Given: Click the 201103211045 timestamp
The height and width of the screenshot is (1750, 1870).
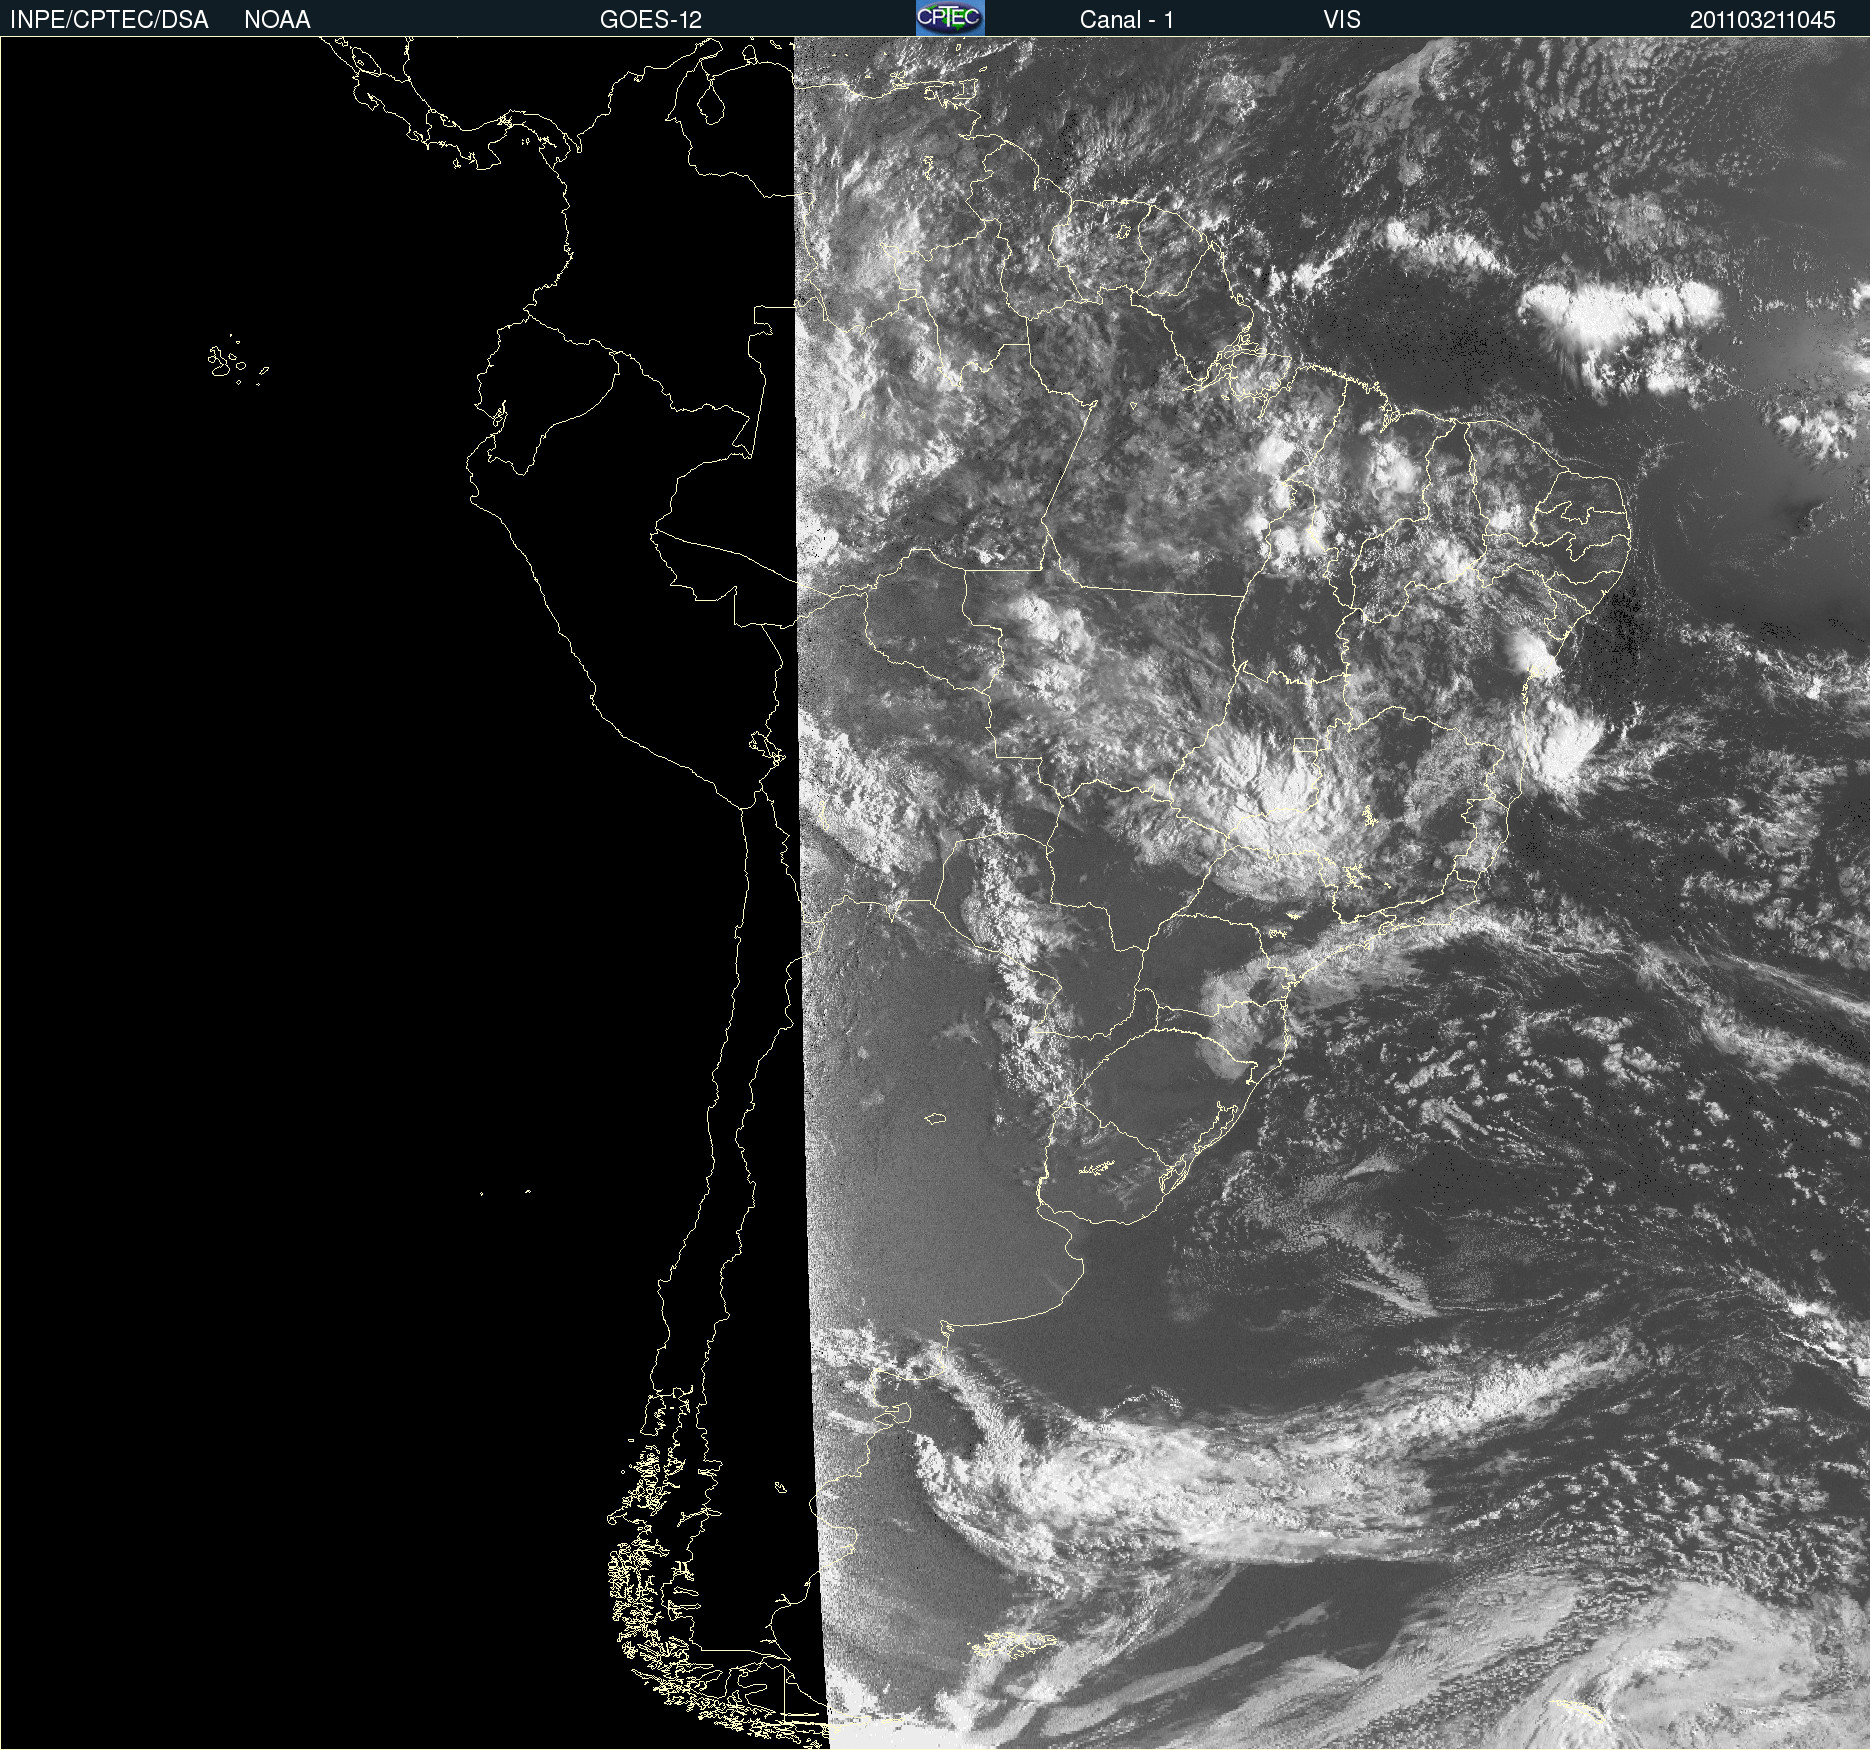Looking at the screenshot, I should point(1763,20).
